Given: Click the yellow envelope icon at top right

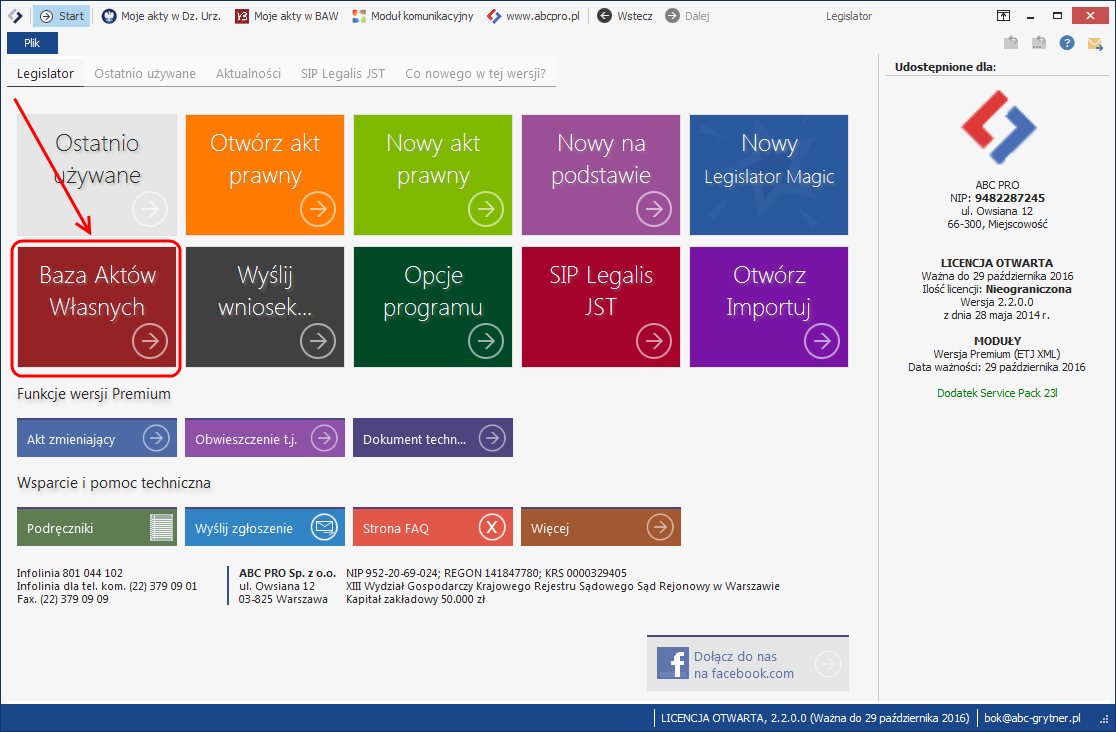Looking at the screenshot, I should pos(1095,43).
